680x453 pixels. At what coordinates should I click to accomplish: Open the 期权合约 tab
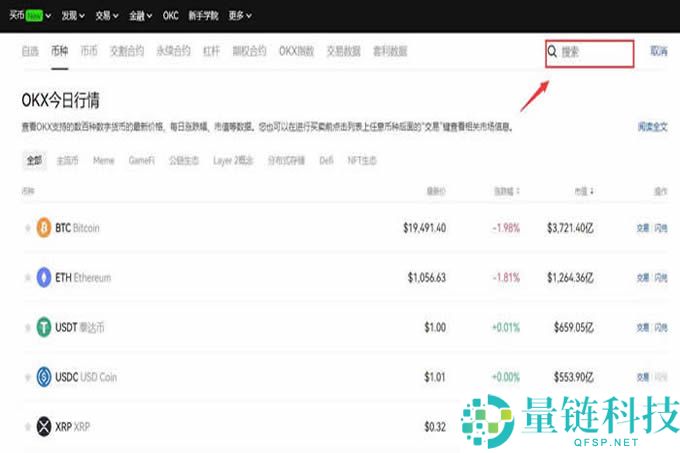(x=249, y=51)
